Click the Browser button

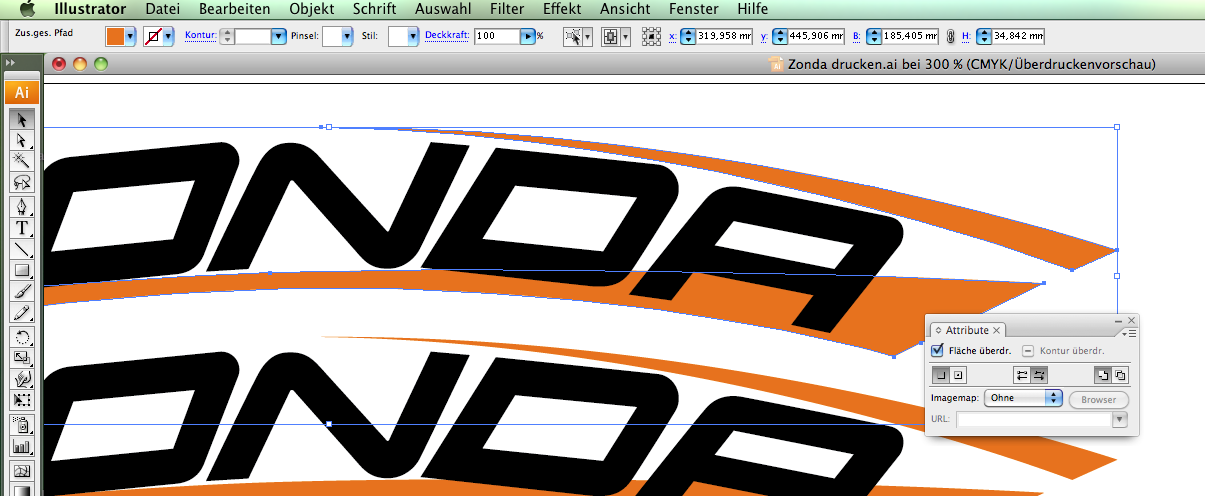[x=1098, y=398]
